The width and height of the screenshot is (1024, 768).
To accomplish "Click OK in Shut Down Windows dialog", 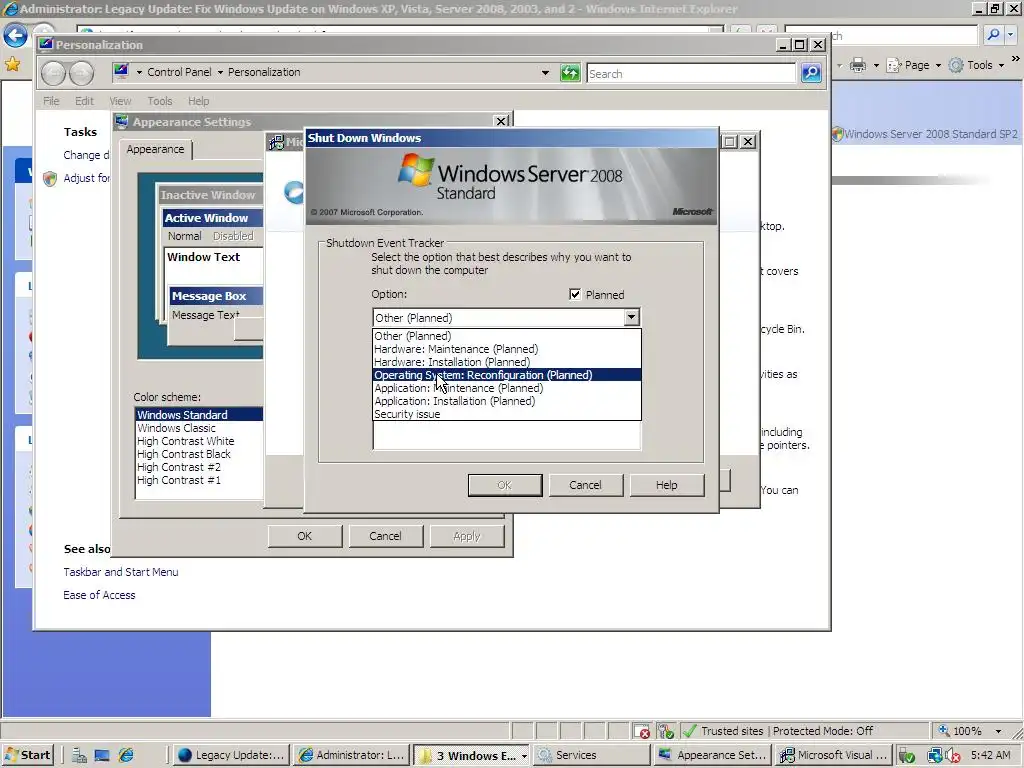I will [505, 485].
